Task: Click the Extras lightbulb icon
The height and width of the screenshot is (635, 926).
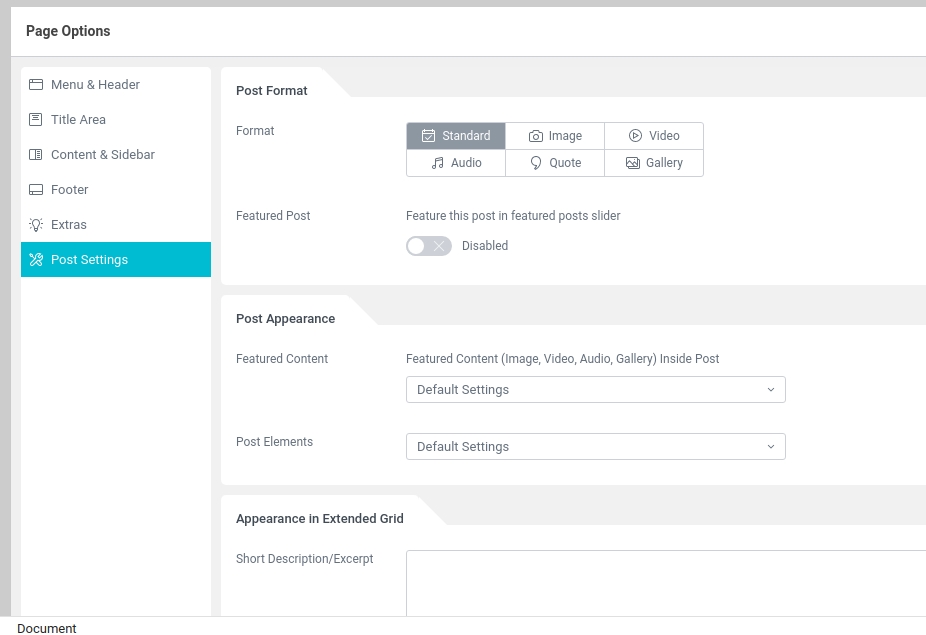Action: [x=36, y=225]
